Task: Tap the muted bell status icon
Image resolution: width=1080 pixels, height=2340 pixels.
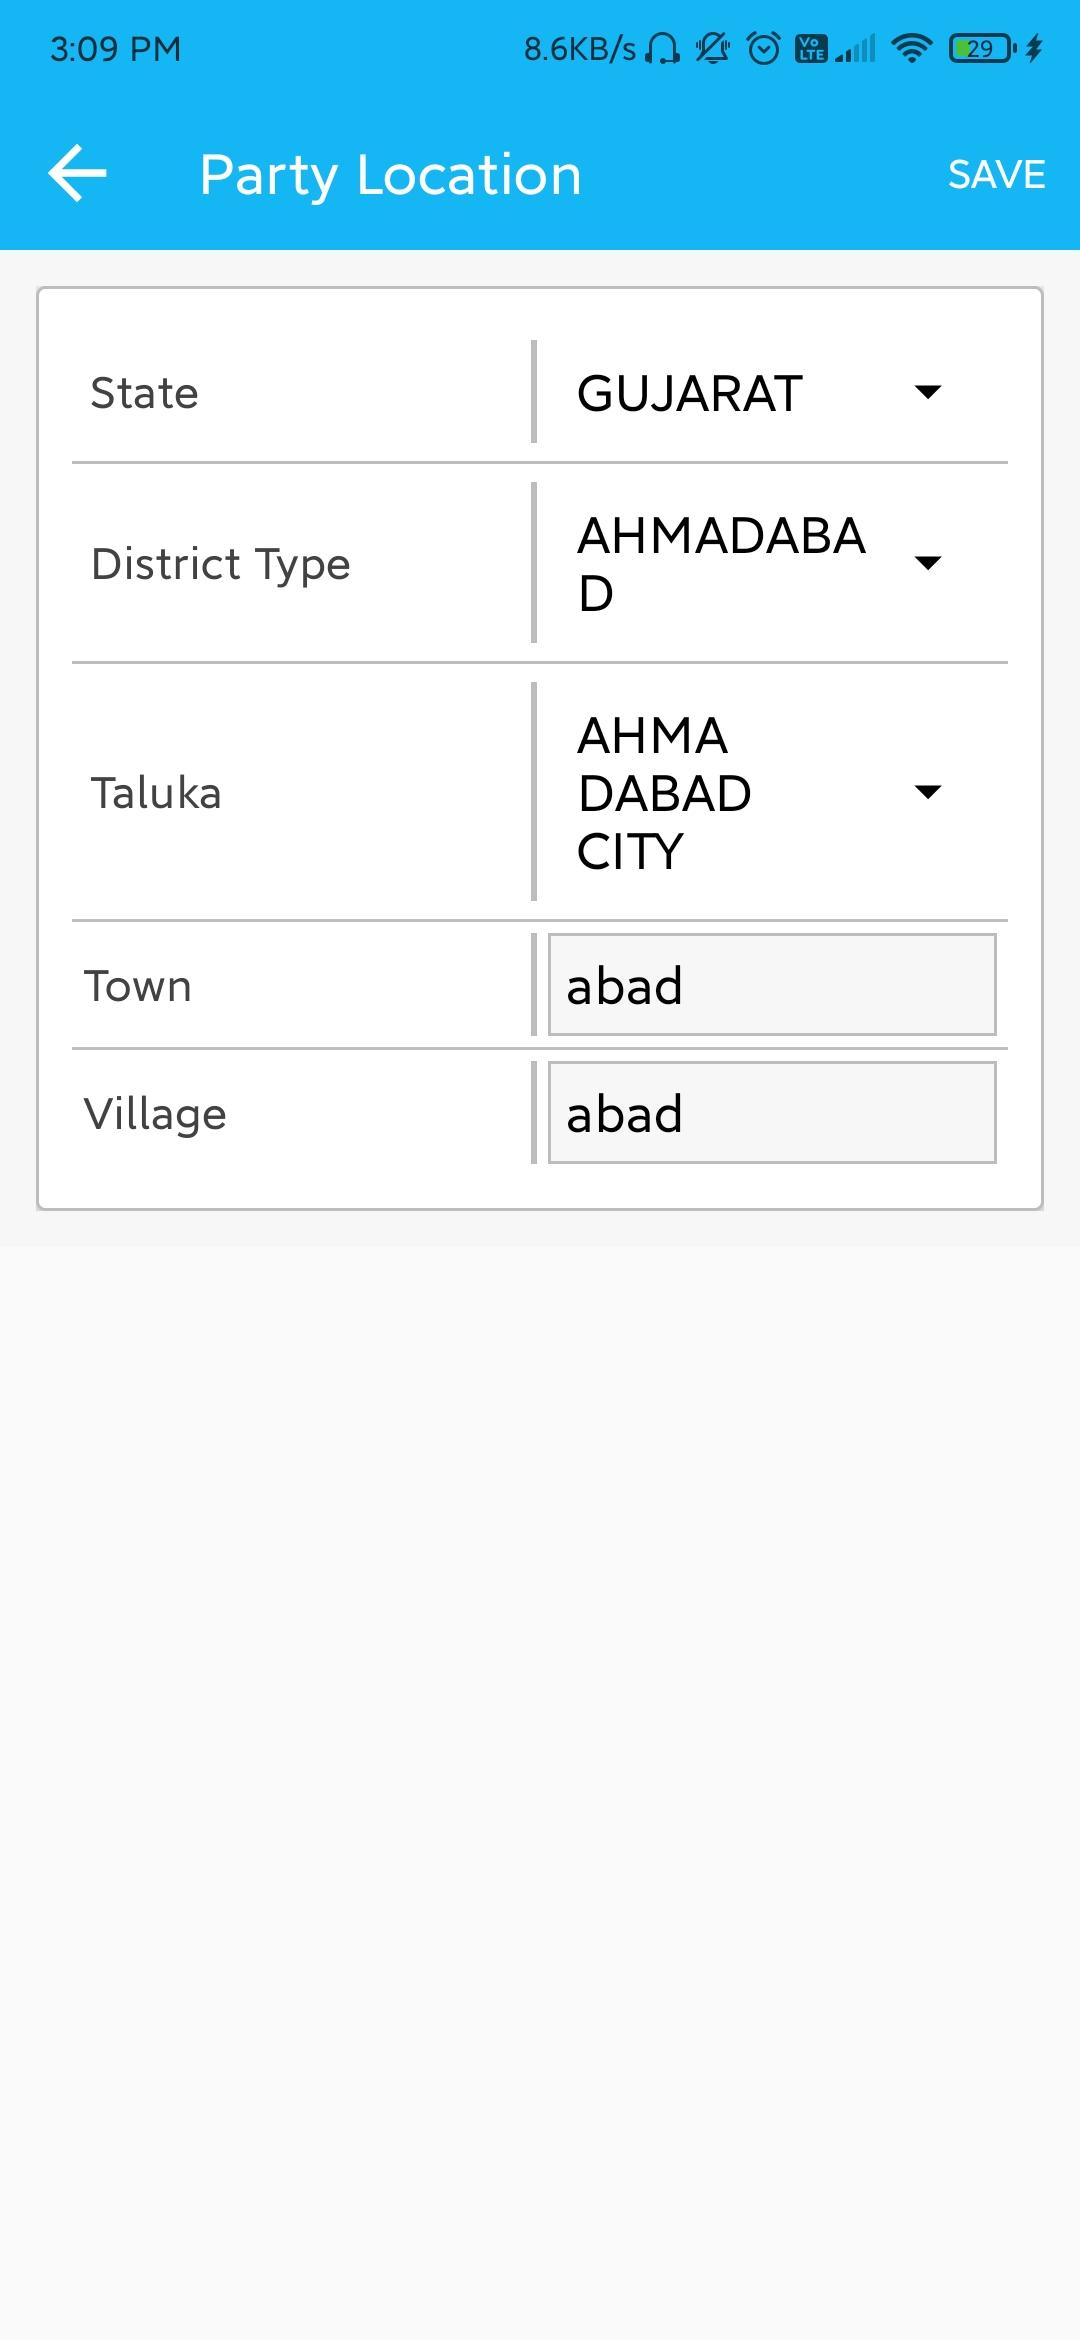Action: (x=712, y=48)
